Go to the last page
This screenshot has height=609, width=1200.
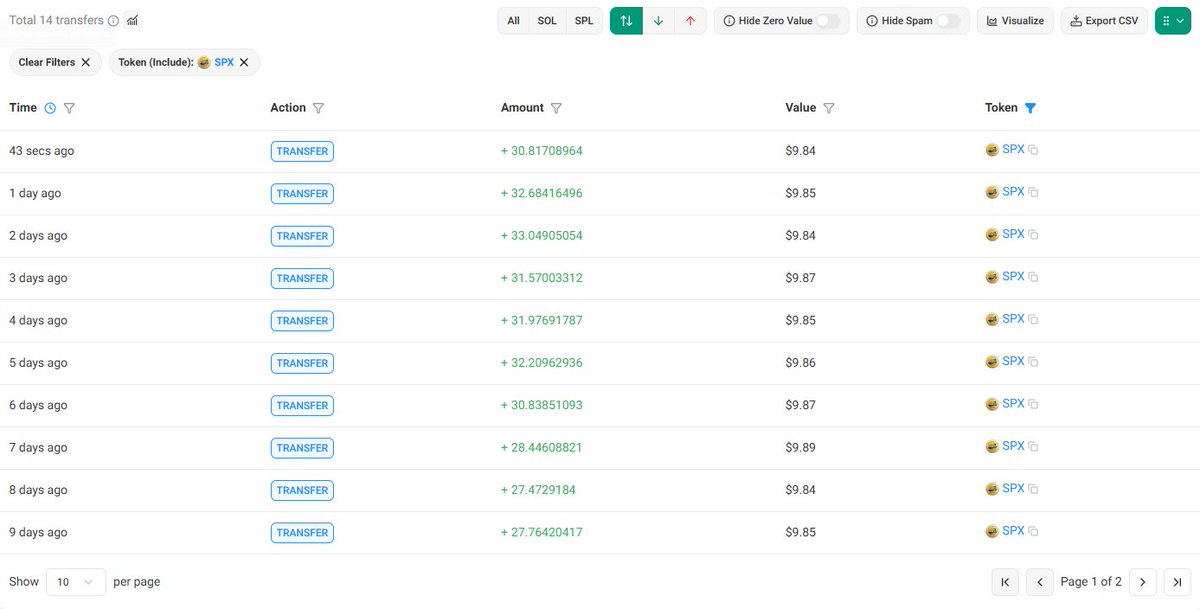pos(1178,582)
